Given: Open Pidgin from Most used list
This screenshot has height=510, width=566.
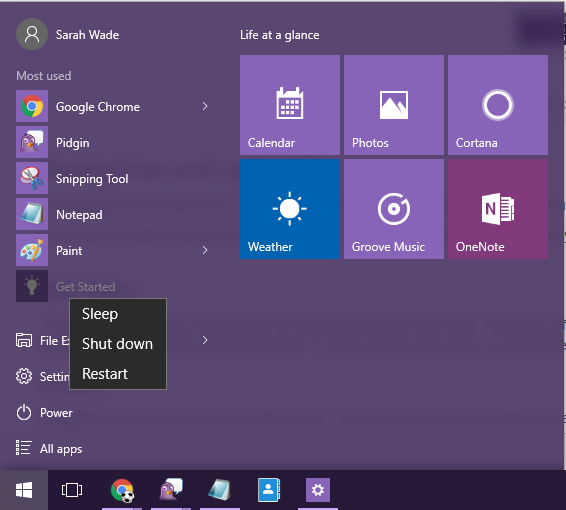Looking at the screenshot, I should click(113, 142).
